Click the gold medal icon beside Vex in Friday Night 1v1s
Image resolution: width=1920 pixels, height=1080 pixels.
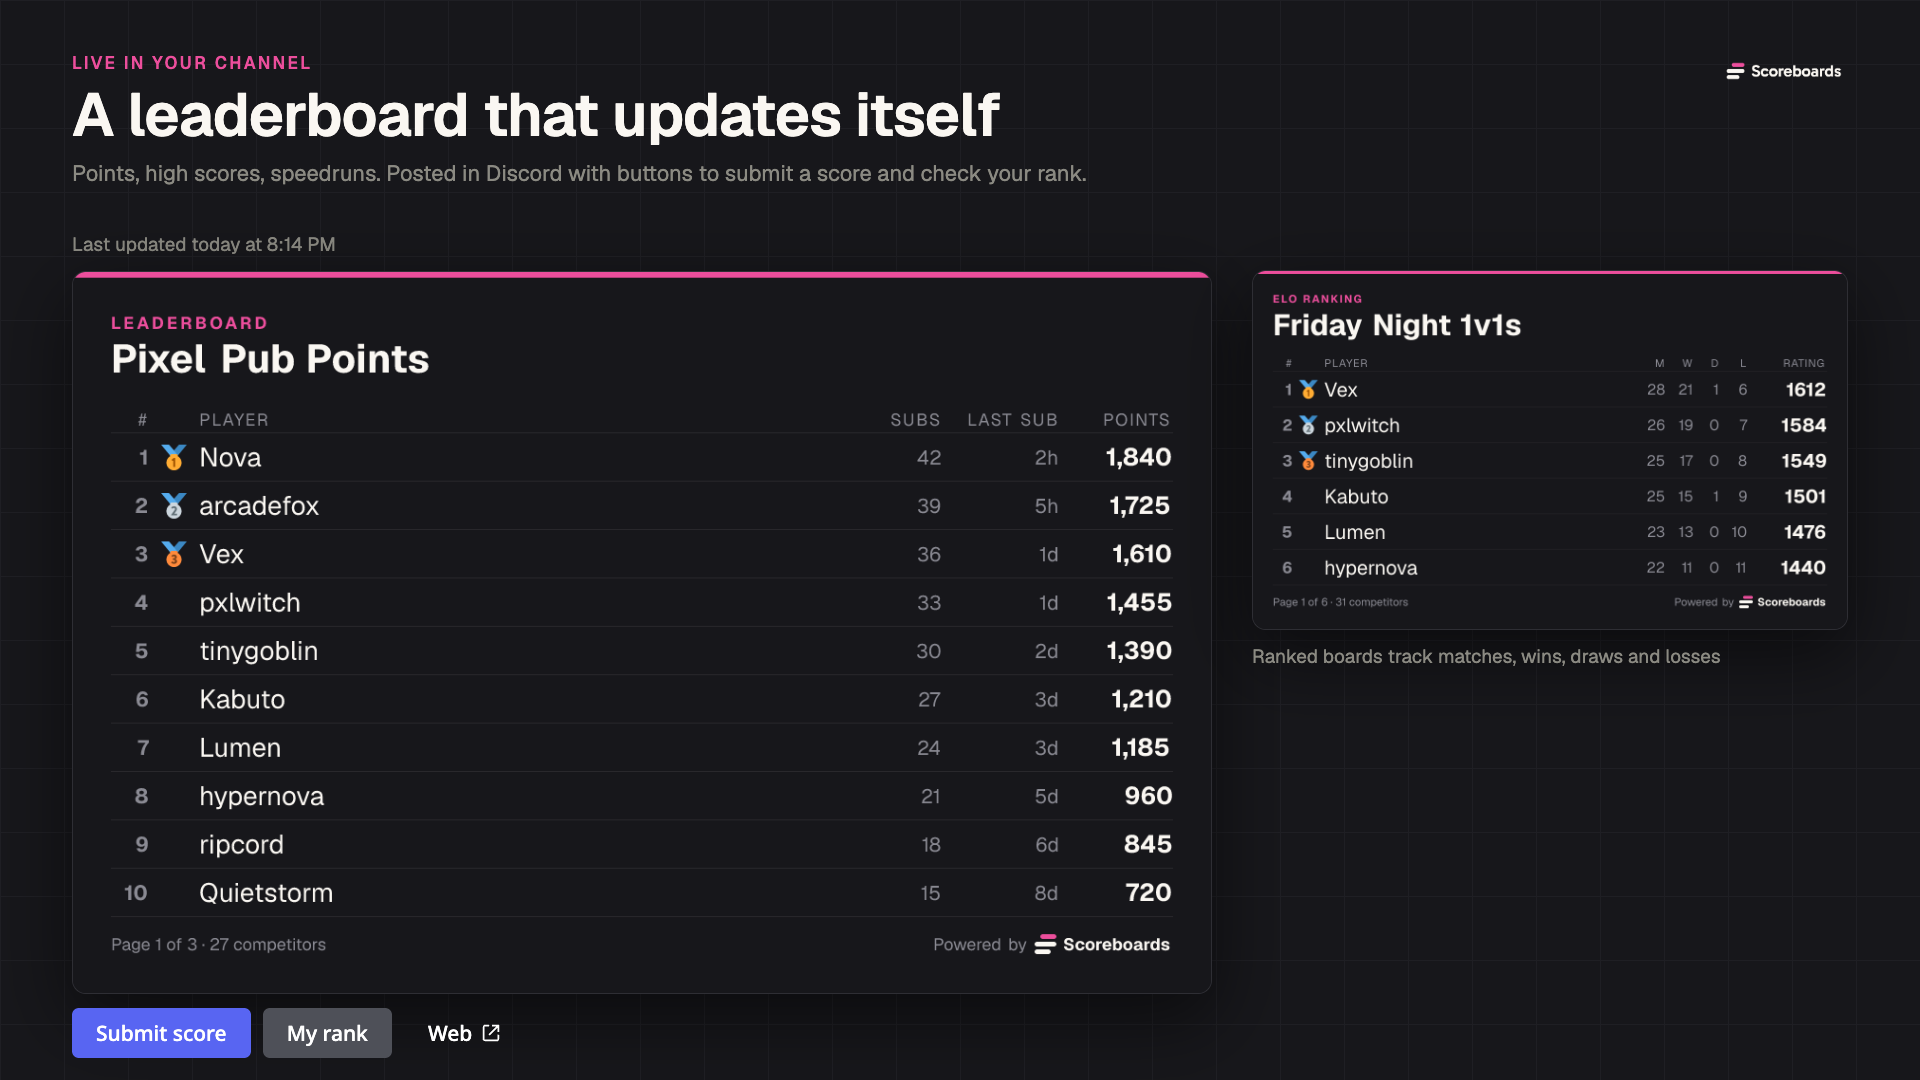click(x=1308, y=389)
